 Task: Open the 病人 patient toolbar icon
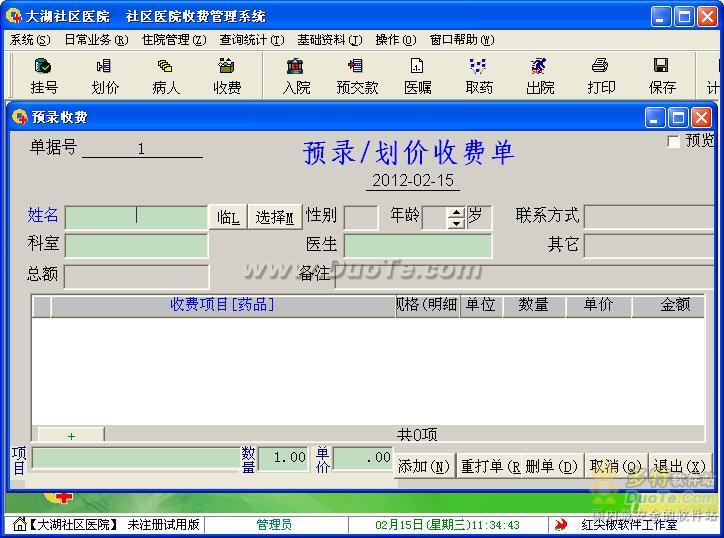point(166,76)
